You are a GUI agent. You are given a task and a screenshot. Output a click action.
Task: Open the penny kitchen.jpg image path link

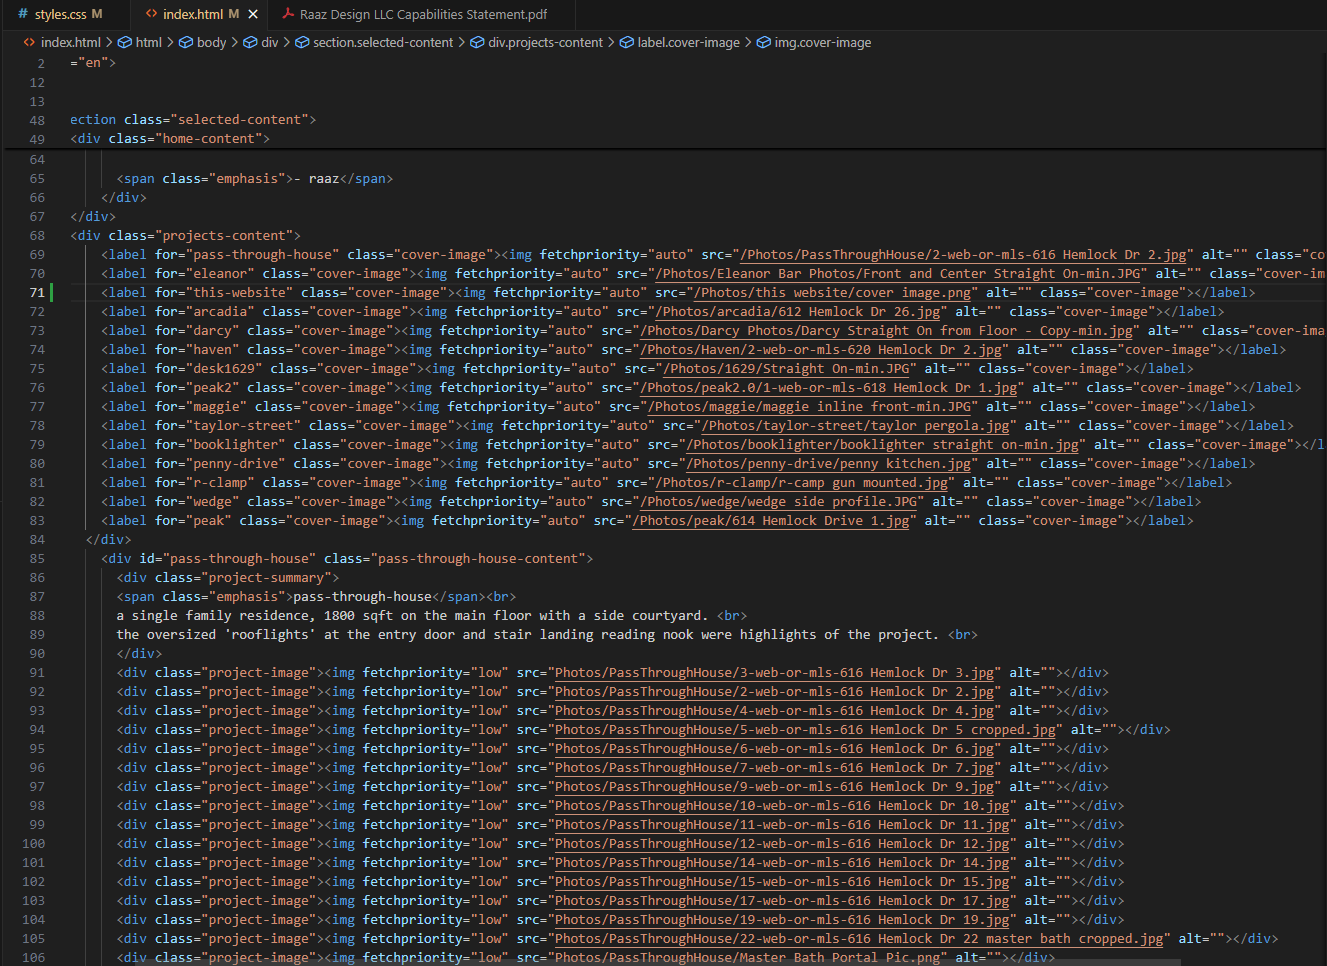coord(829,464)
